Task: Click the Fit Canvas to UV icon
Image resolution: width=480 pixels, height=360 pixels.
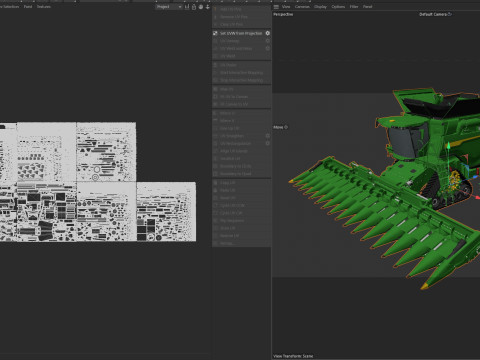Action: tap(215, 104)
